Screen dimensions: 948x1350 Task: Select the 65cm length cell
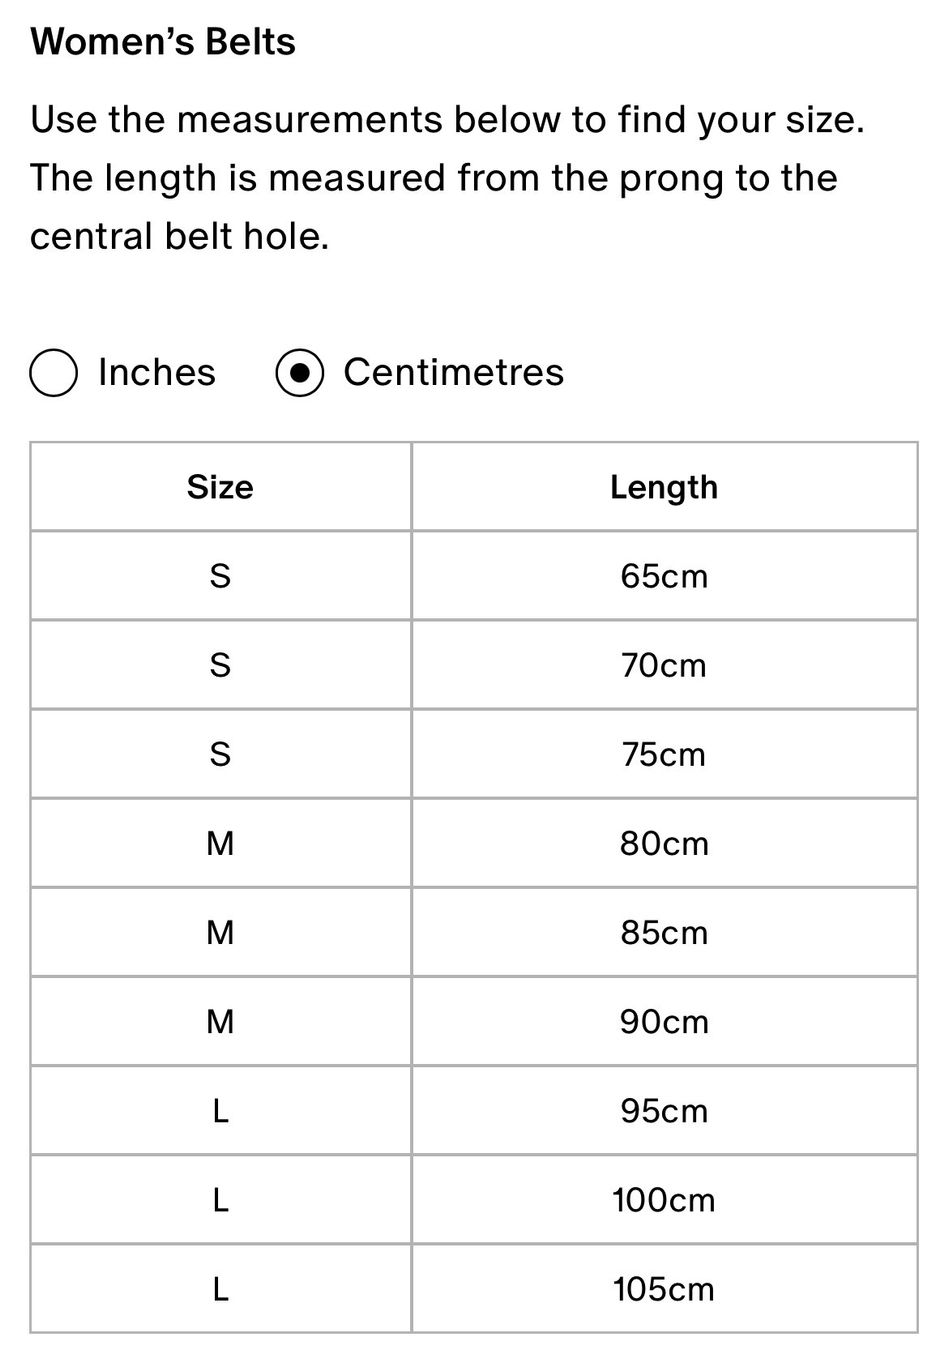point(664,576)
